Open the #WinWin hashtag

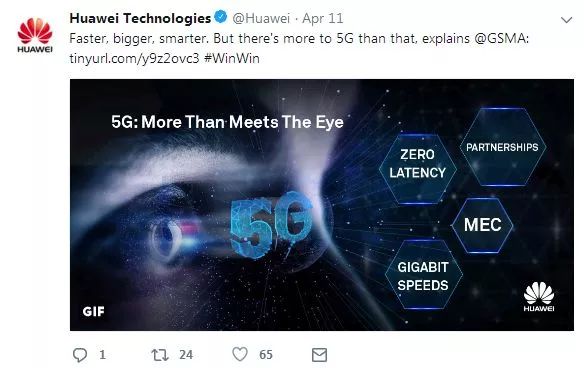click(x=232, y=58)
